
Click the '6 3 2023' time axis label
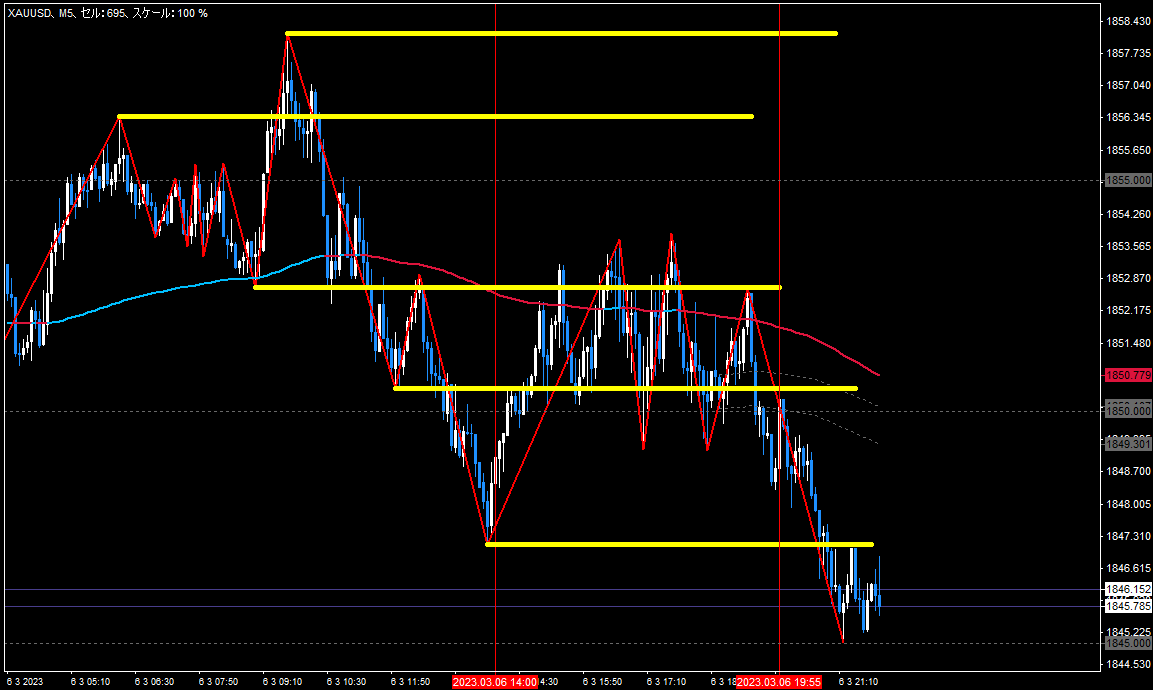[25, 682]
